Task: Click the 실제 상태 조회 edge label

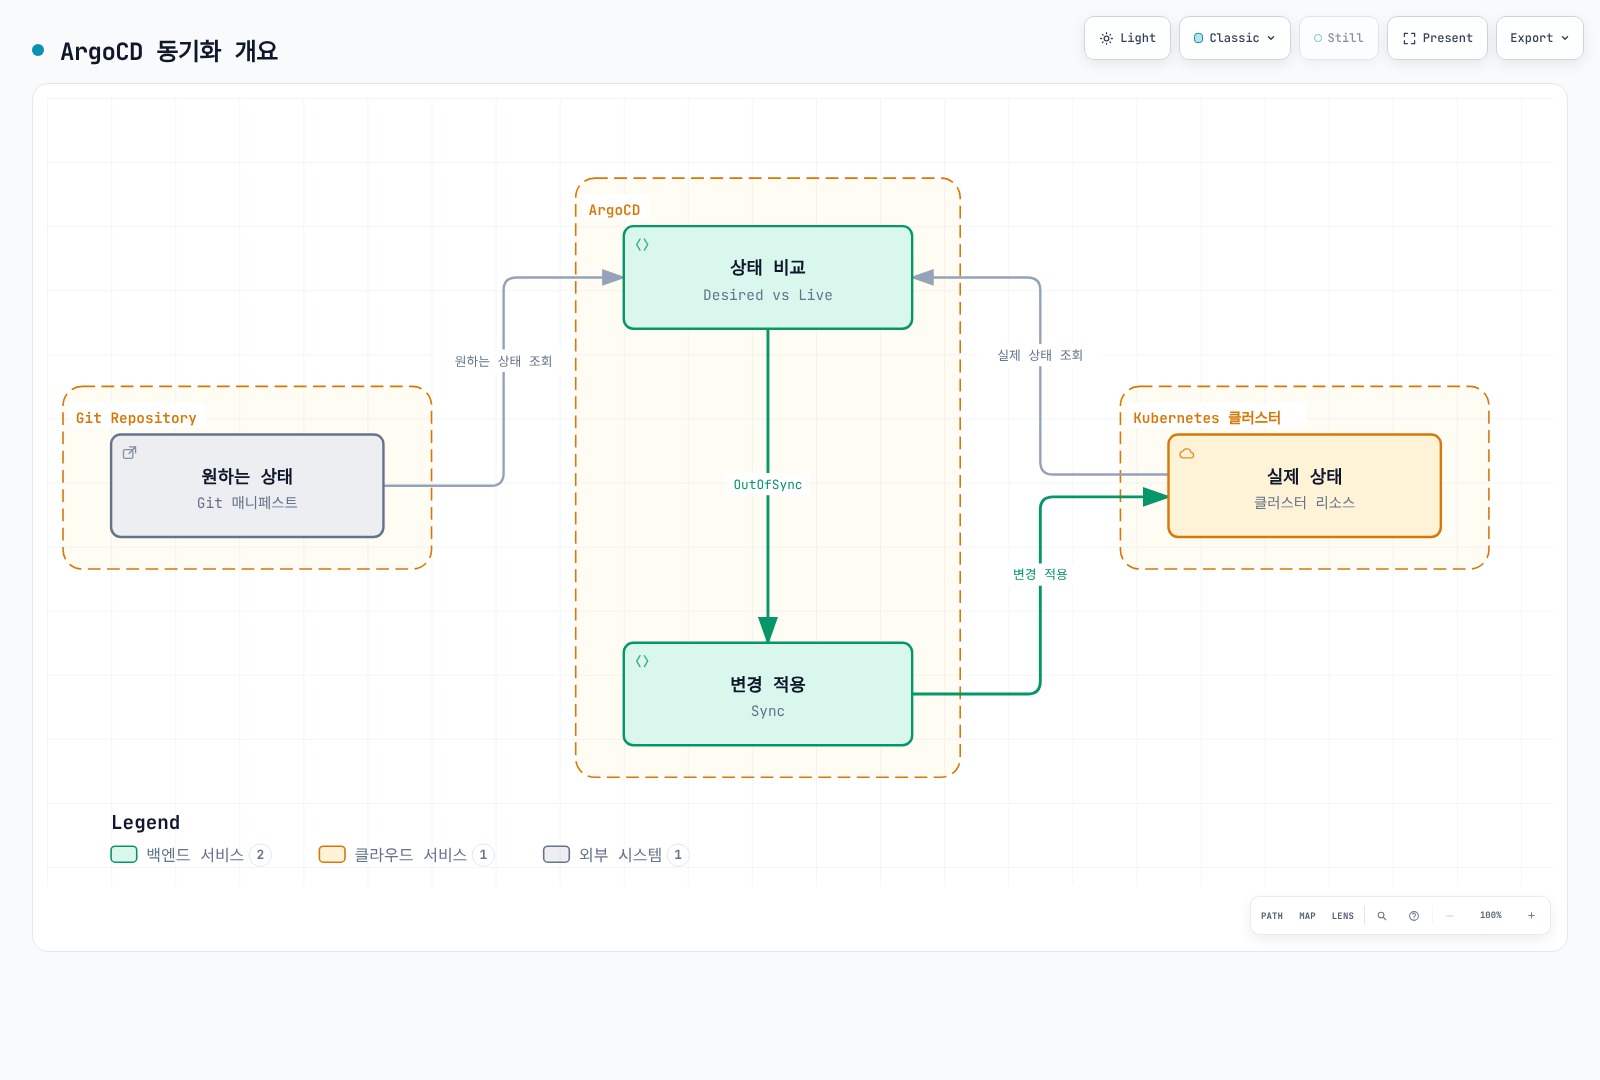Action: pyautogui.click(x=1040, y=355)
